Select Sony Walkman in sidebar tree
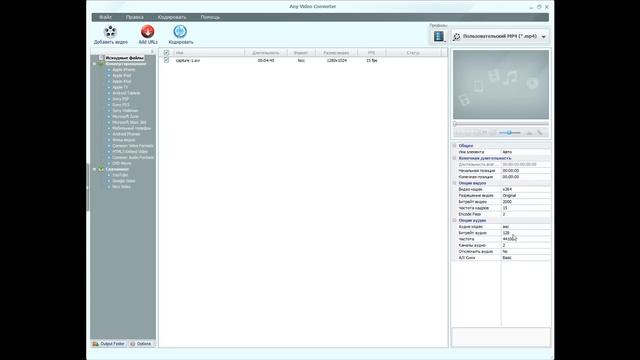The image size is (640, 360). pyautogui.click(x=125, y=111)
